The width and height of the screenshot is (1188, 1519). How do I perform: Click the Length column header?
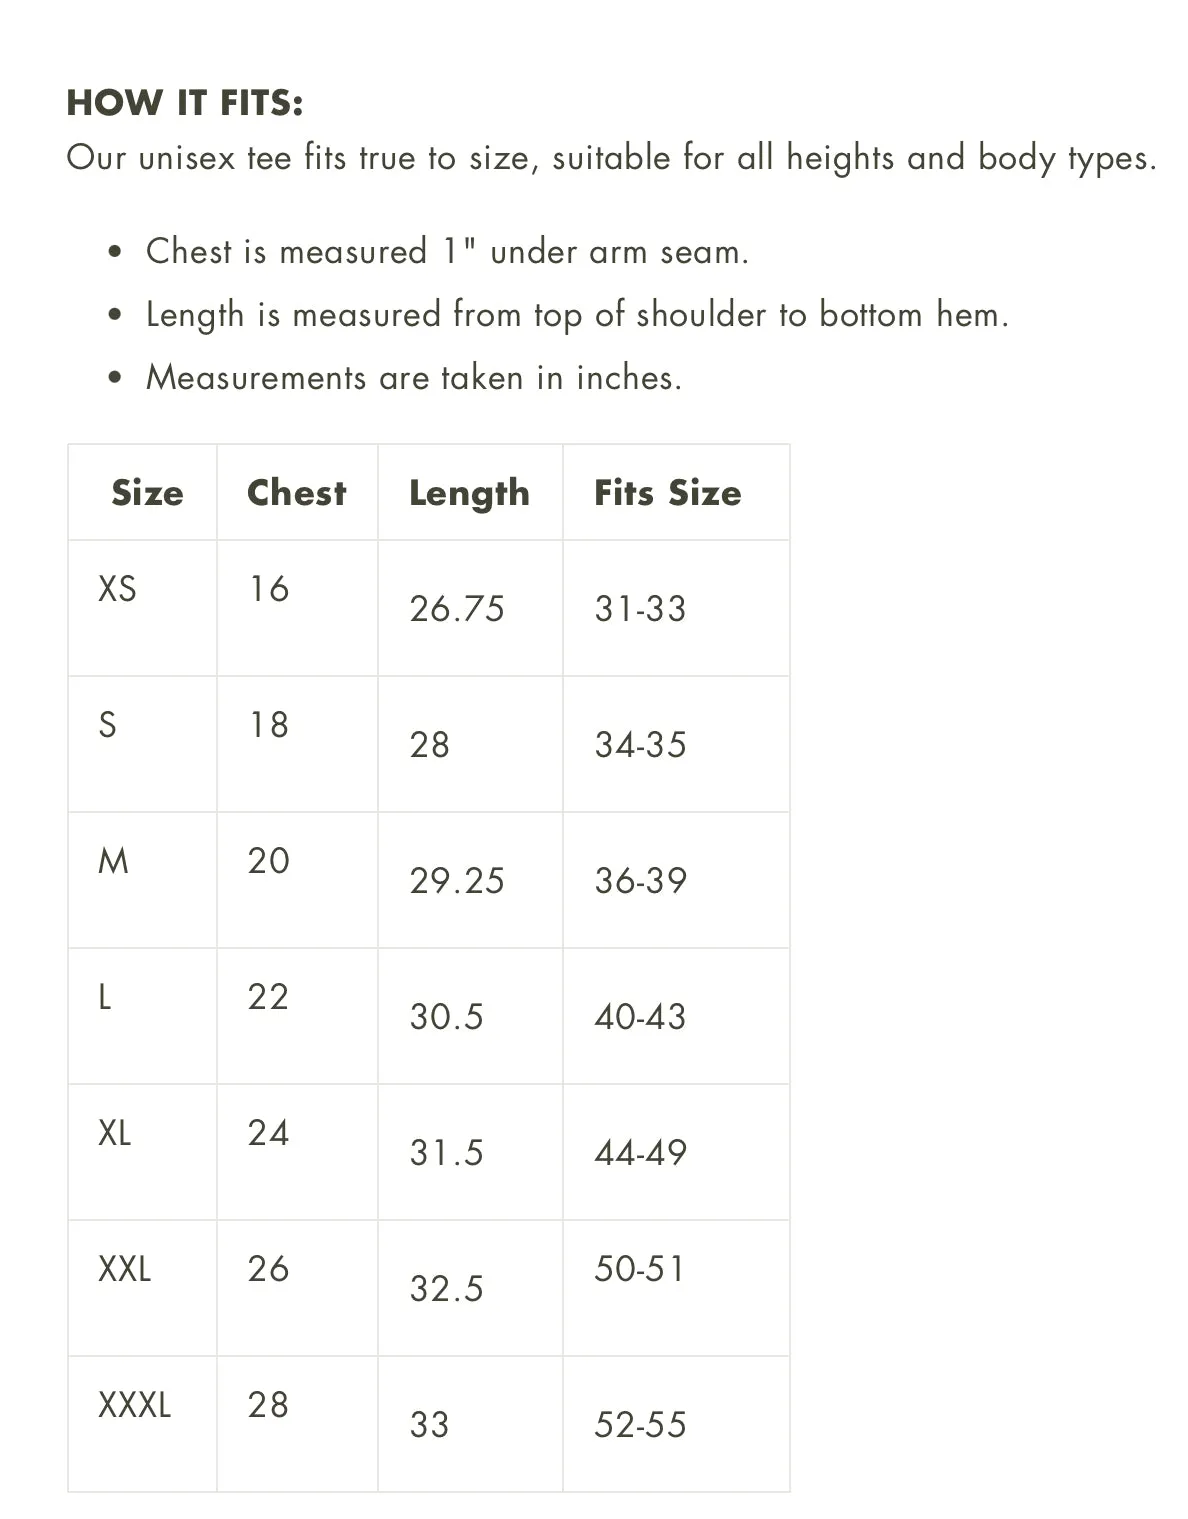[x=469, y=493]
